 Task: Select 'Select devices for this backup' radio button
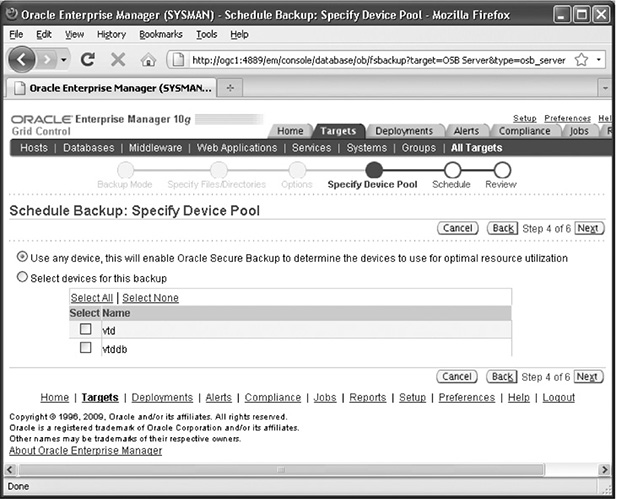point(22,277)
